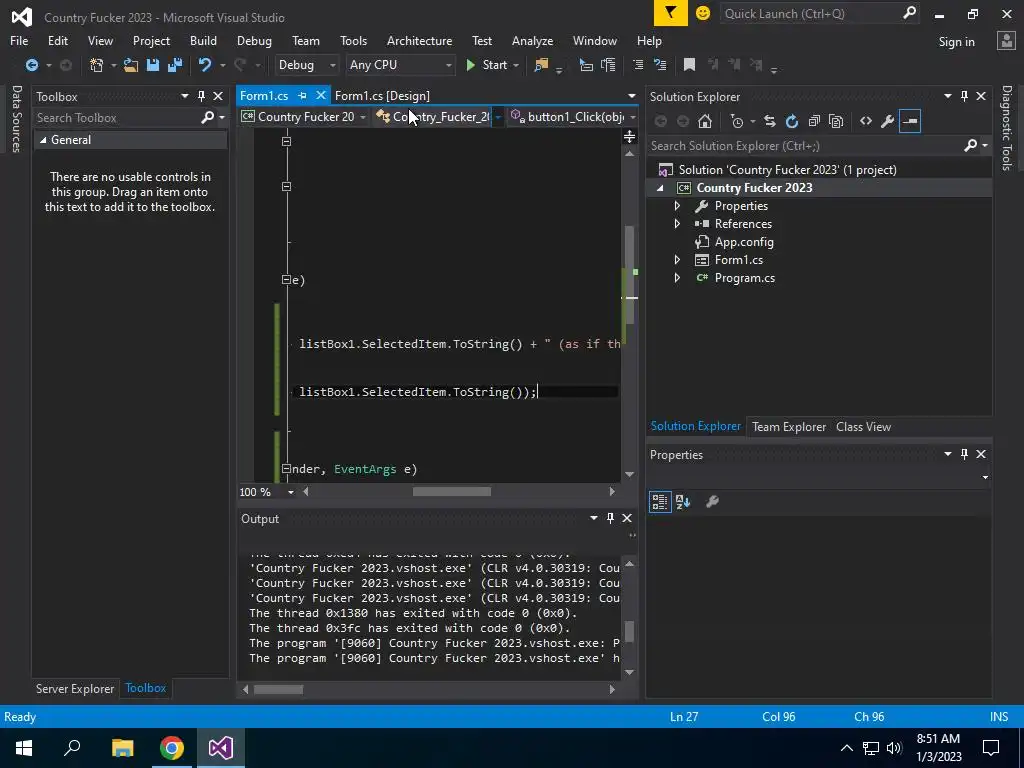Click the Pending Changes Filter clock icon
Viewport: 1024px width, 768px height.
click(x=737, y=121)
